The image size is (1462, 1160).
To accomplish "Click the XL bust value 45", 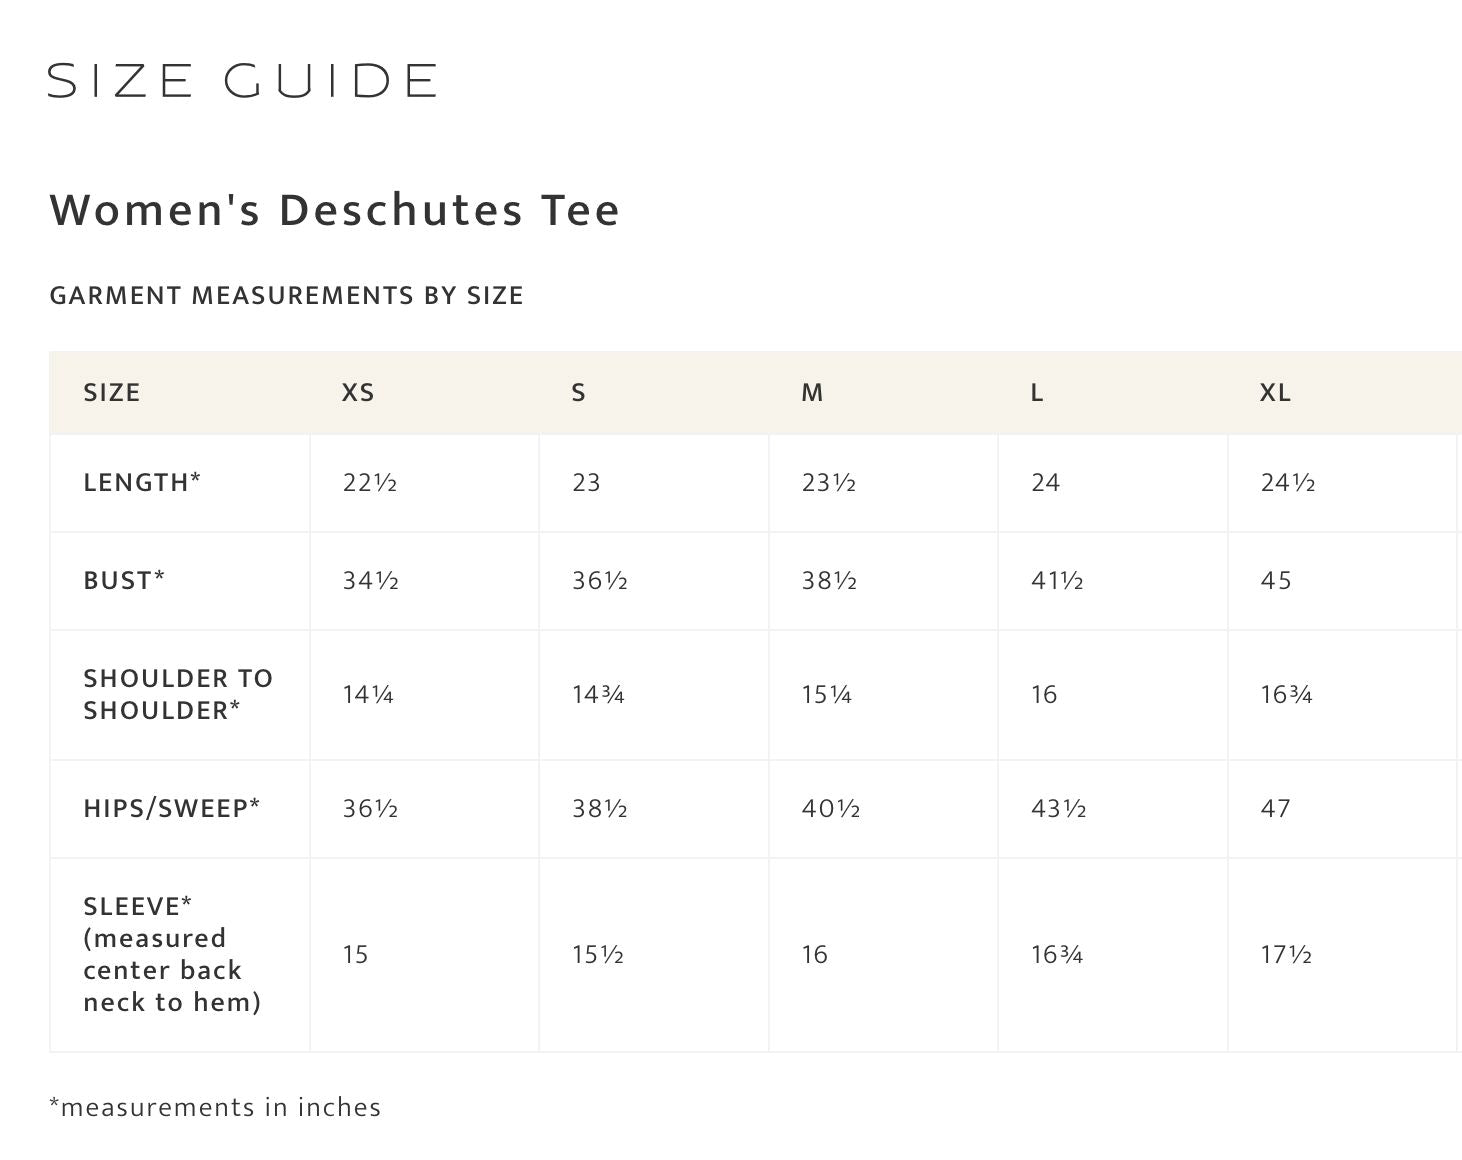I will click(1276, 581).
